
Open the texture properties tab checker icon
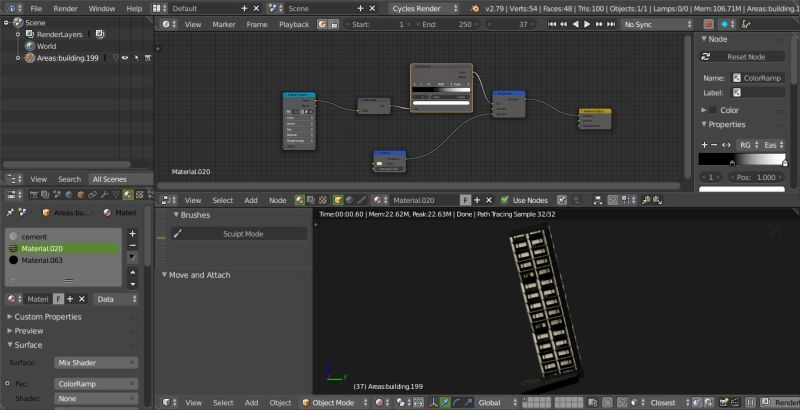click(x=139, y=195)
